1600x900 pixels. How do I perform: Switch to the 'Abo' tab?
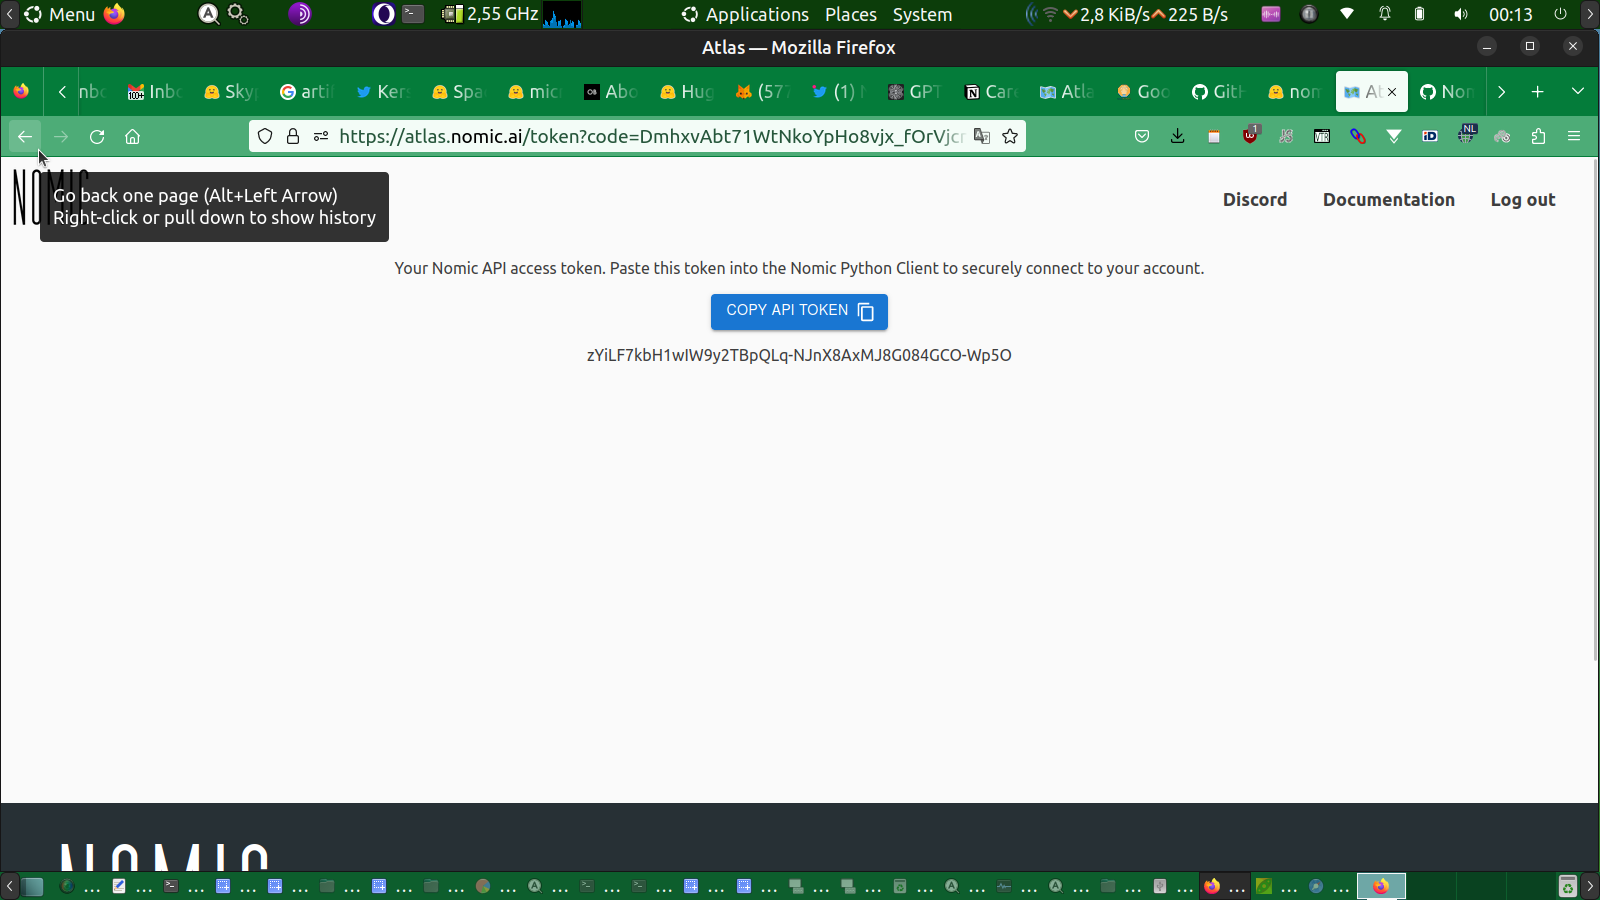tap(610, 92)
